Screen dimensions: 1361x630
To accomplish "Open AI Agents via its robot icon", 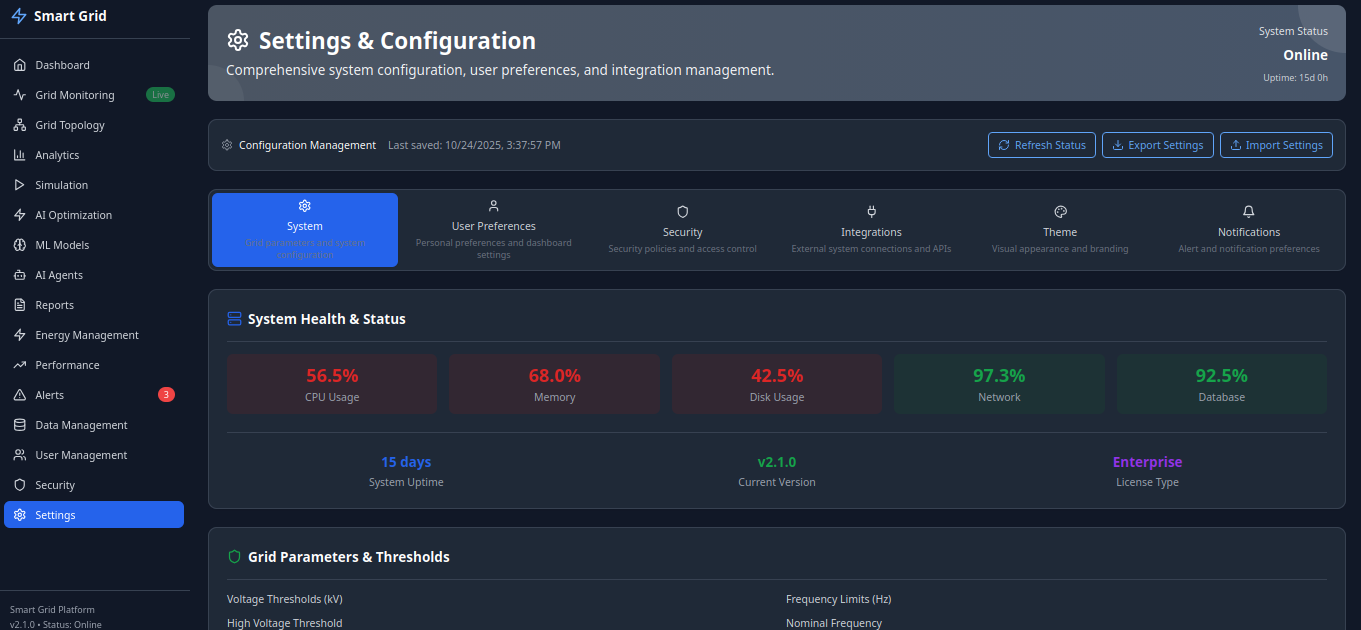I will (19, 275).
